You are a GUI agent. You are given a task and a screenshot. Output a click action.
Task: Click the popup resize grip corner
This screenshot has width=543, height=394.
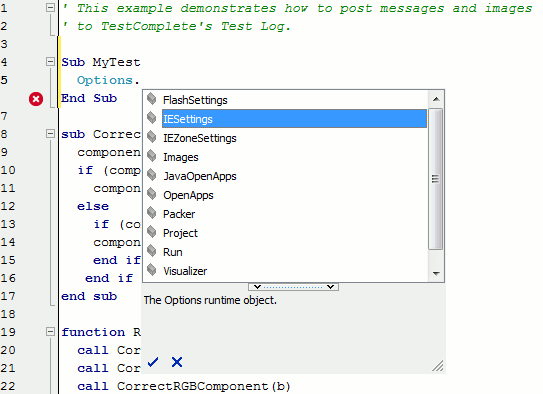[438, 366]
